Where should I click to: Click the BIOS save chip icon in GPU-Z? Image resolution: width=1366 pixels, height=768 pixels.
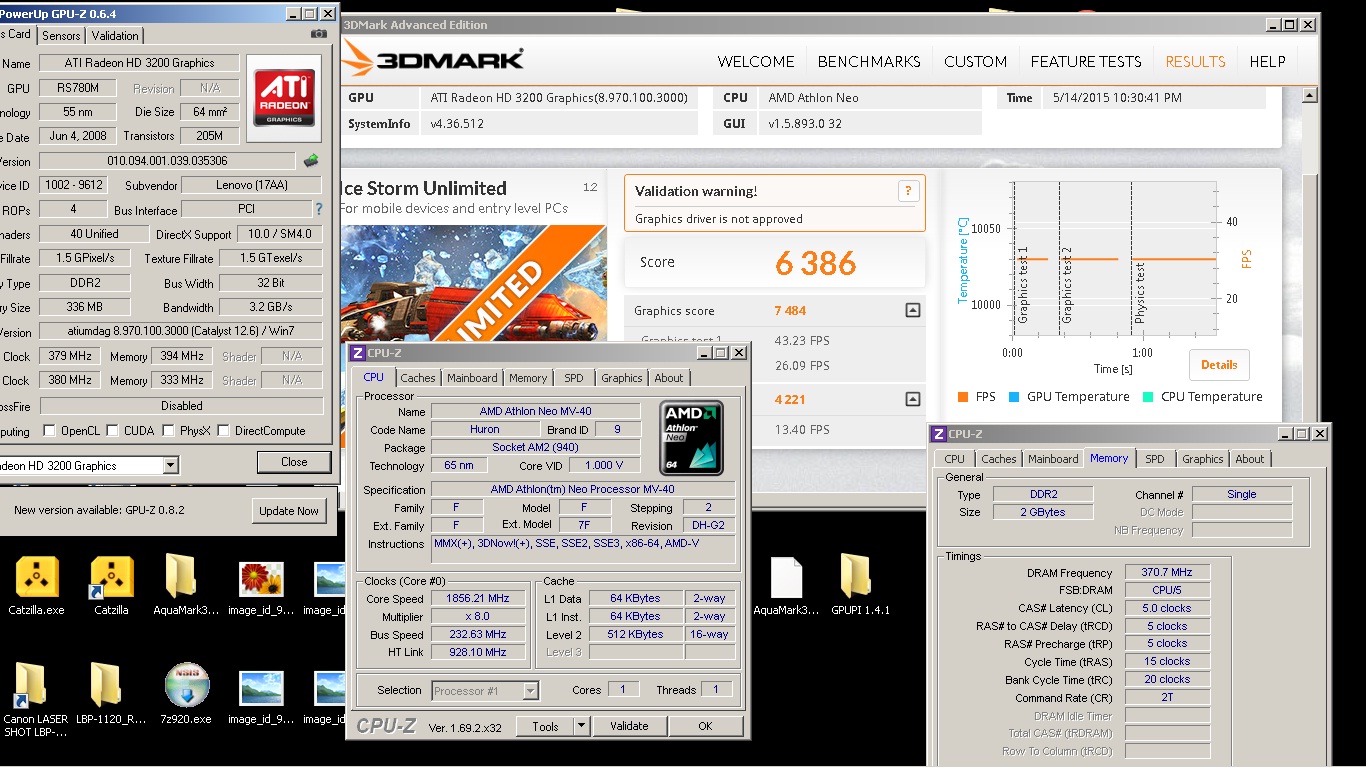coord(311,160)
